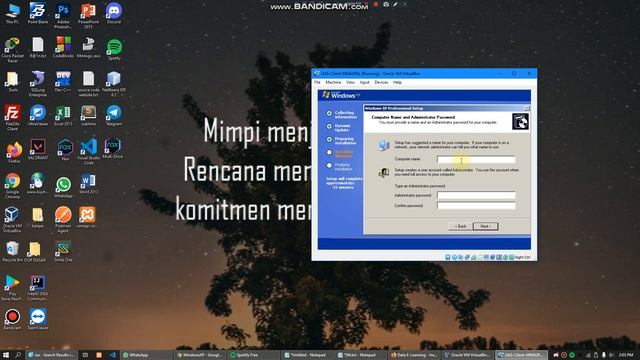Screen dimensions: 640x360
Task: Open Google Chrome desktop shortcut
Action: tap(13, 185)
